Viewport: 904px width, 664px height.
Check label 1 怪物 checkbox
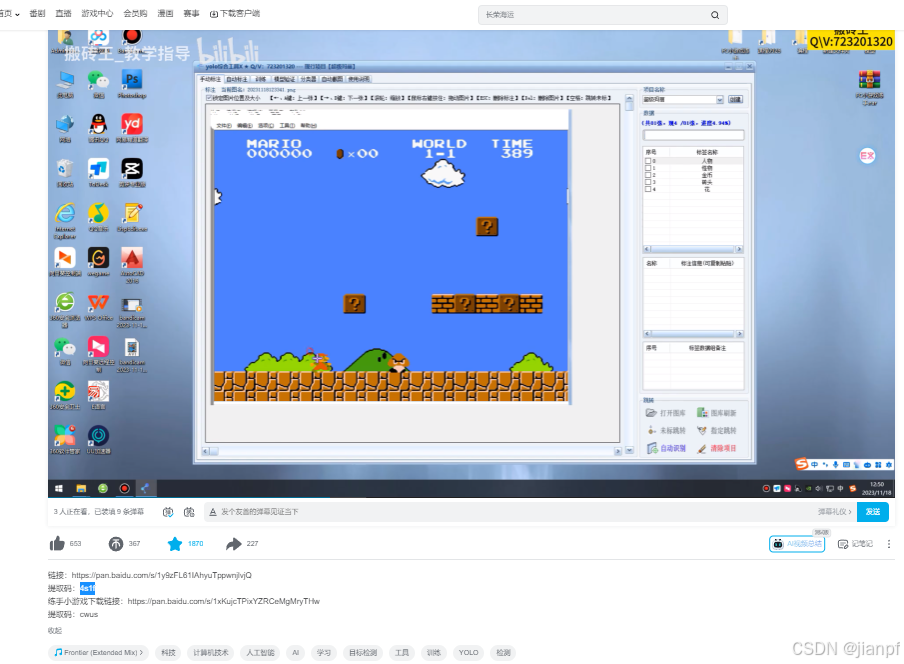point(648,168)
